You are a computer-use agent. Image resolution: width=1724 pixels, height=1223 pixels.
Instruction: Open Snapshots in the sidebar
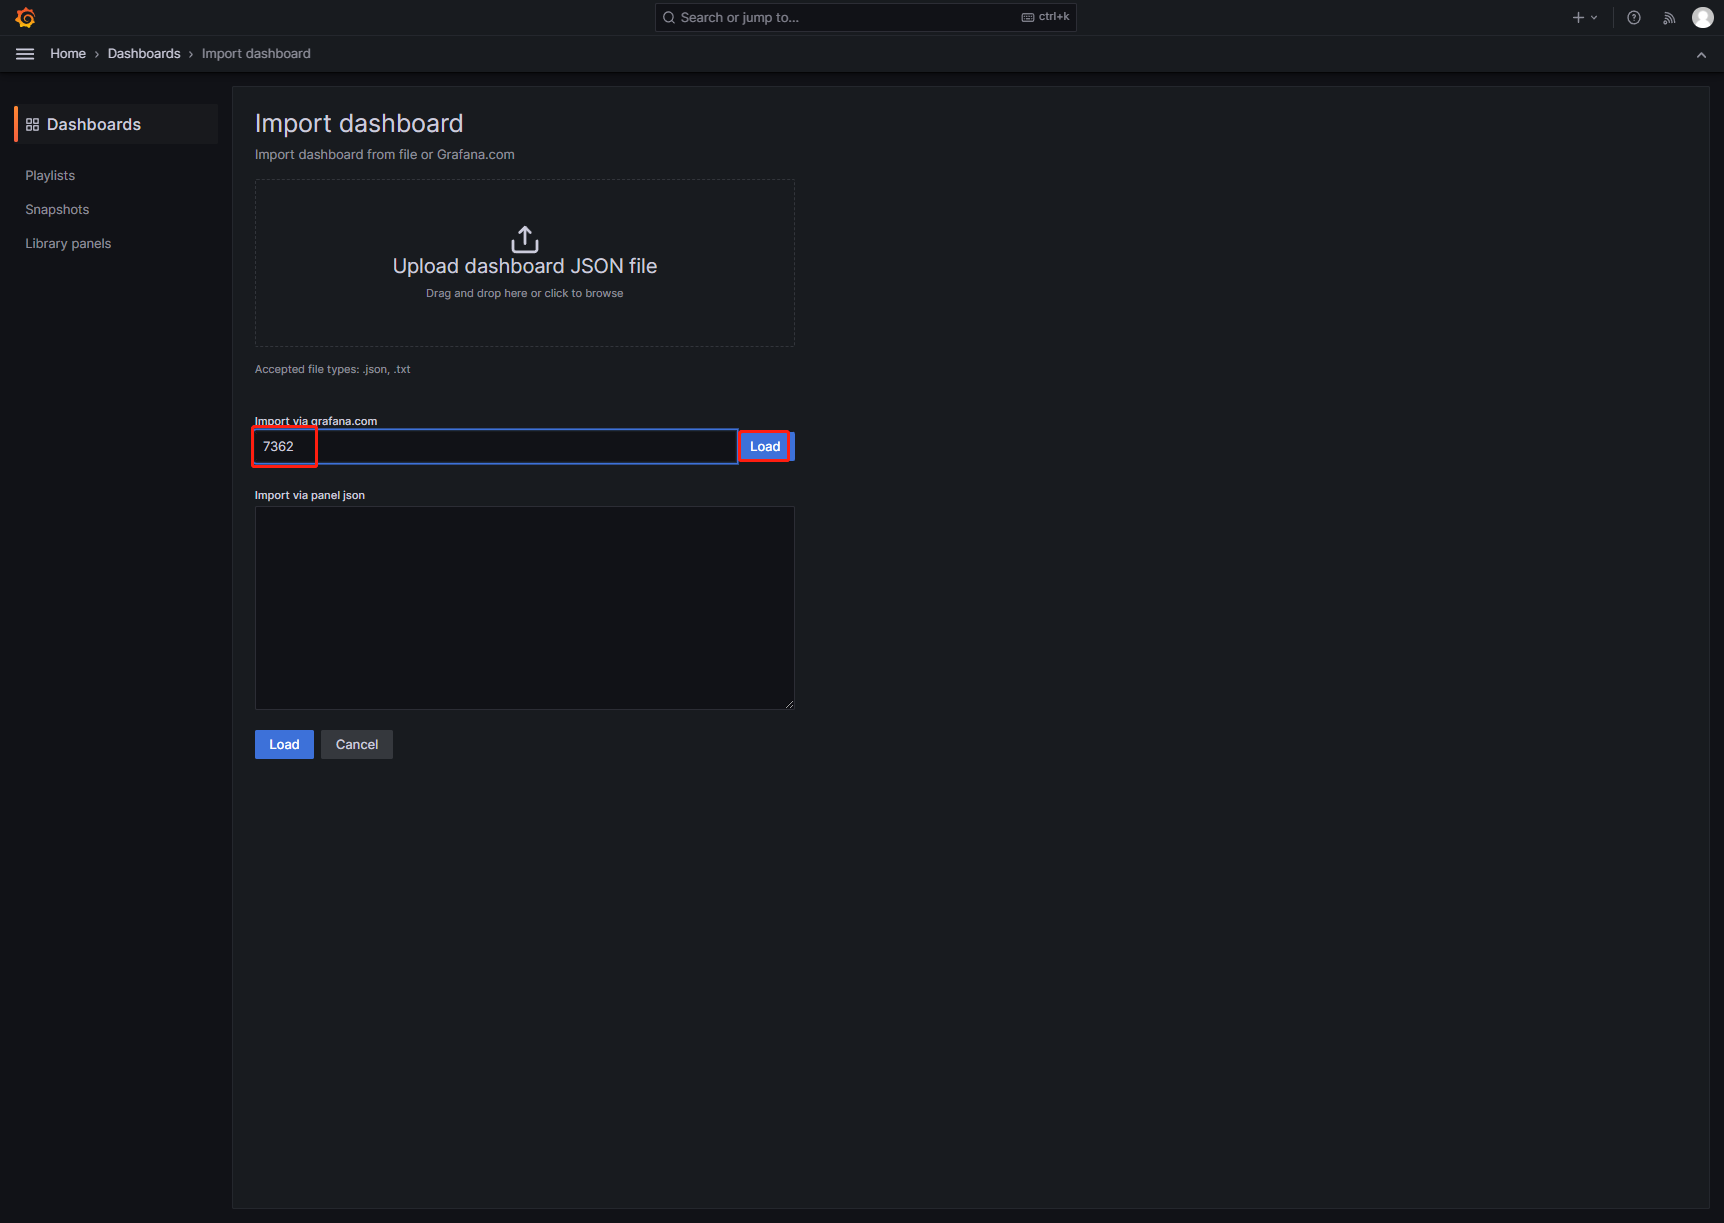click(57, 210)
